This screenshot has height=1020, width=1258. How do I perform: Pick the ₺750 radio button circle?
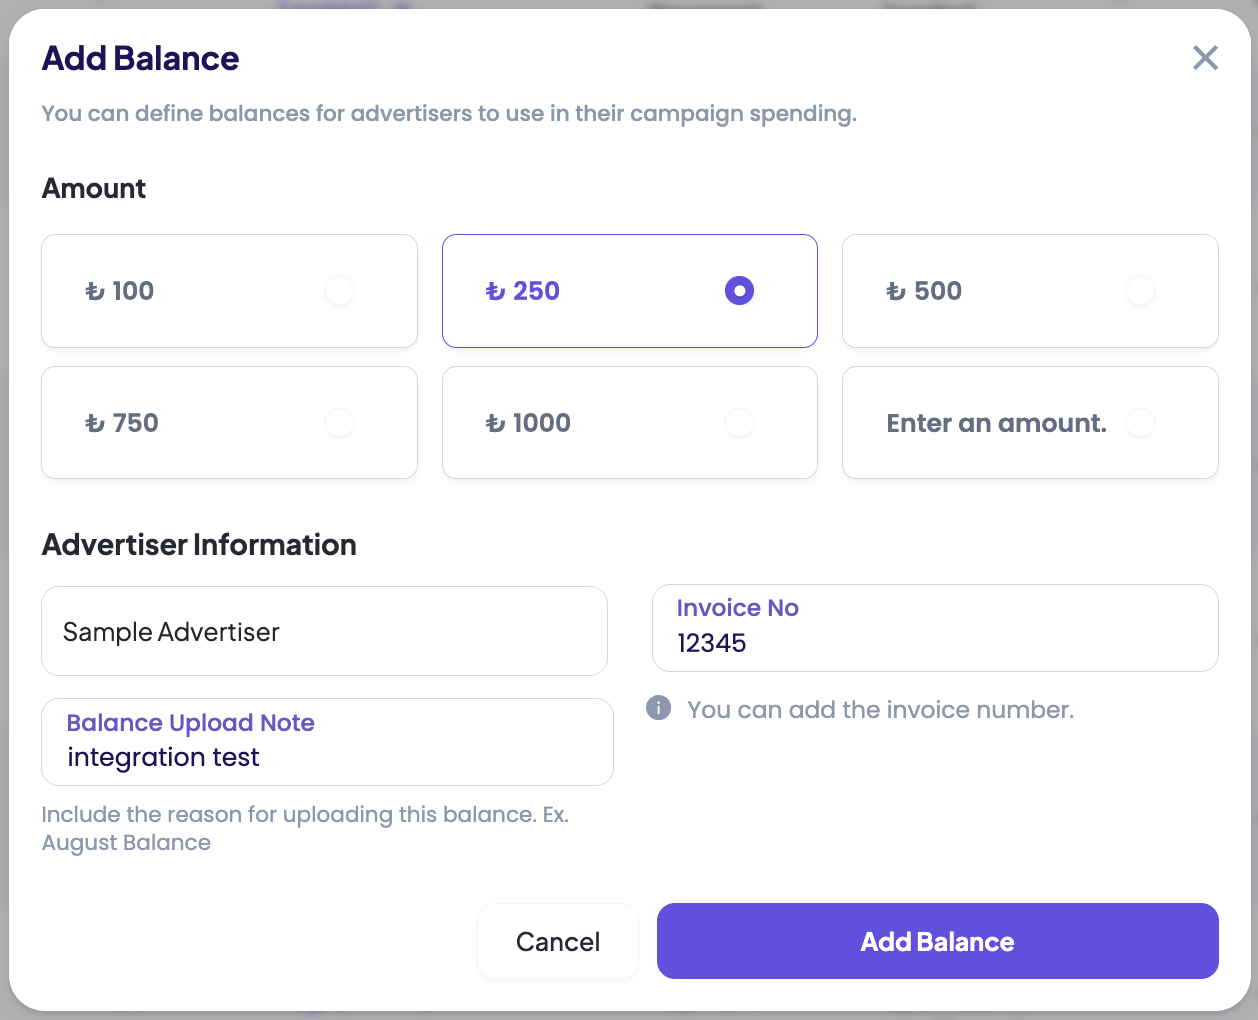tap(340, 423)
